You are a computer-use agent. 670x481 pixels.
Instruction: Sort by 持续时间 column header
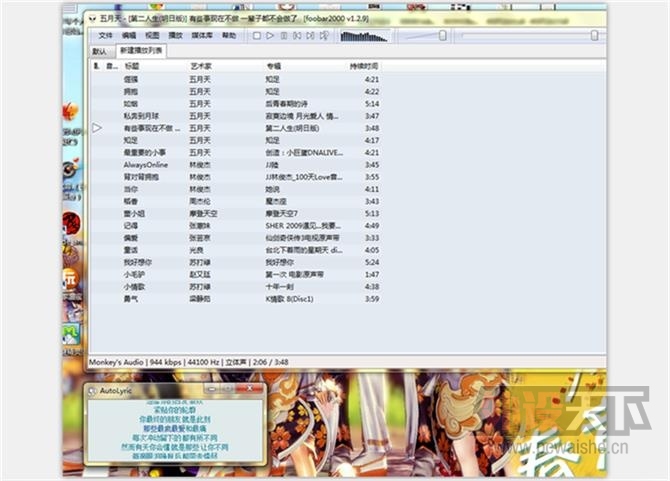tap(363, 66)
